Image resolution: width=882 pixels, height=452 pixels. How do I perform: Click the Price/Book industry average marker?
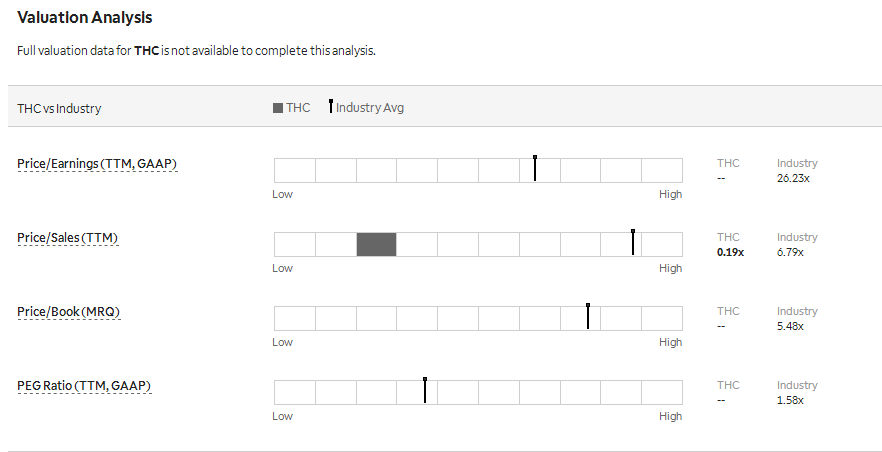[x=588, y=317]
